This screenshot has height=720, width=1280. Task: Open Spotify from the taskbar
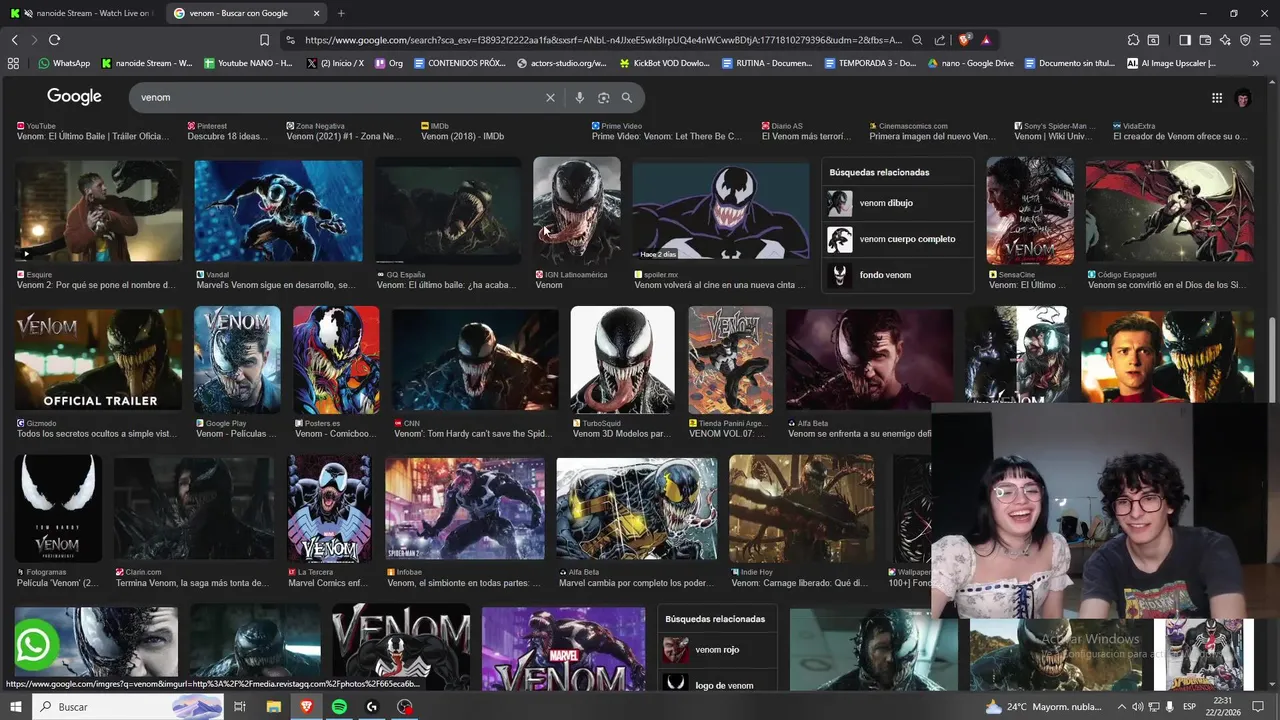point(339,706)
